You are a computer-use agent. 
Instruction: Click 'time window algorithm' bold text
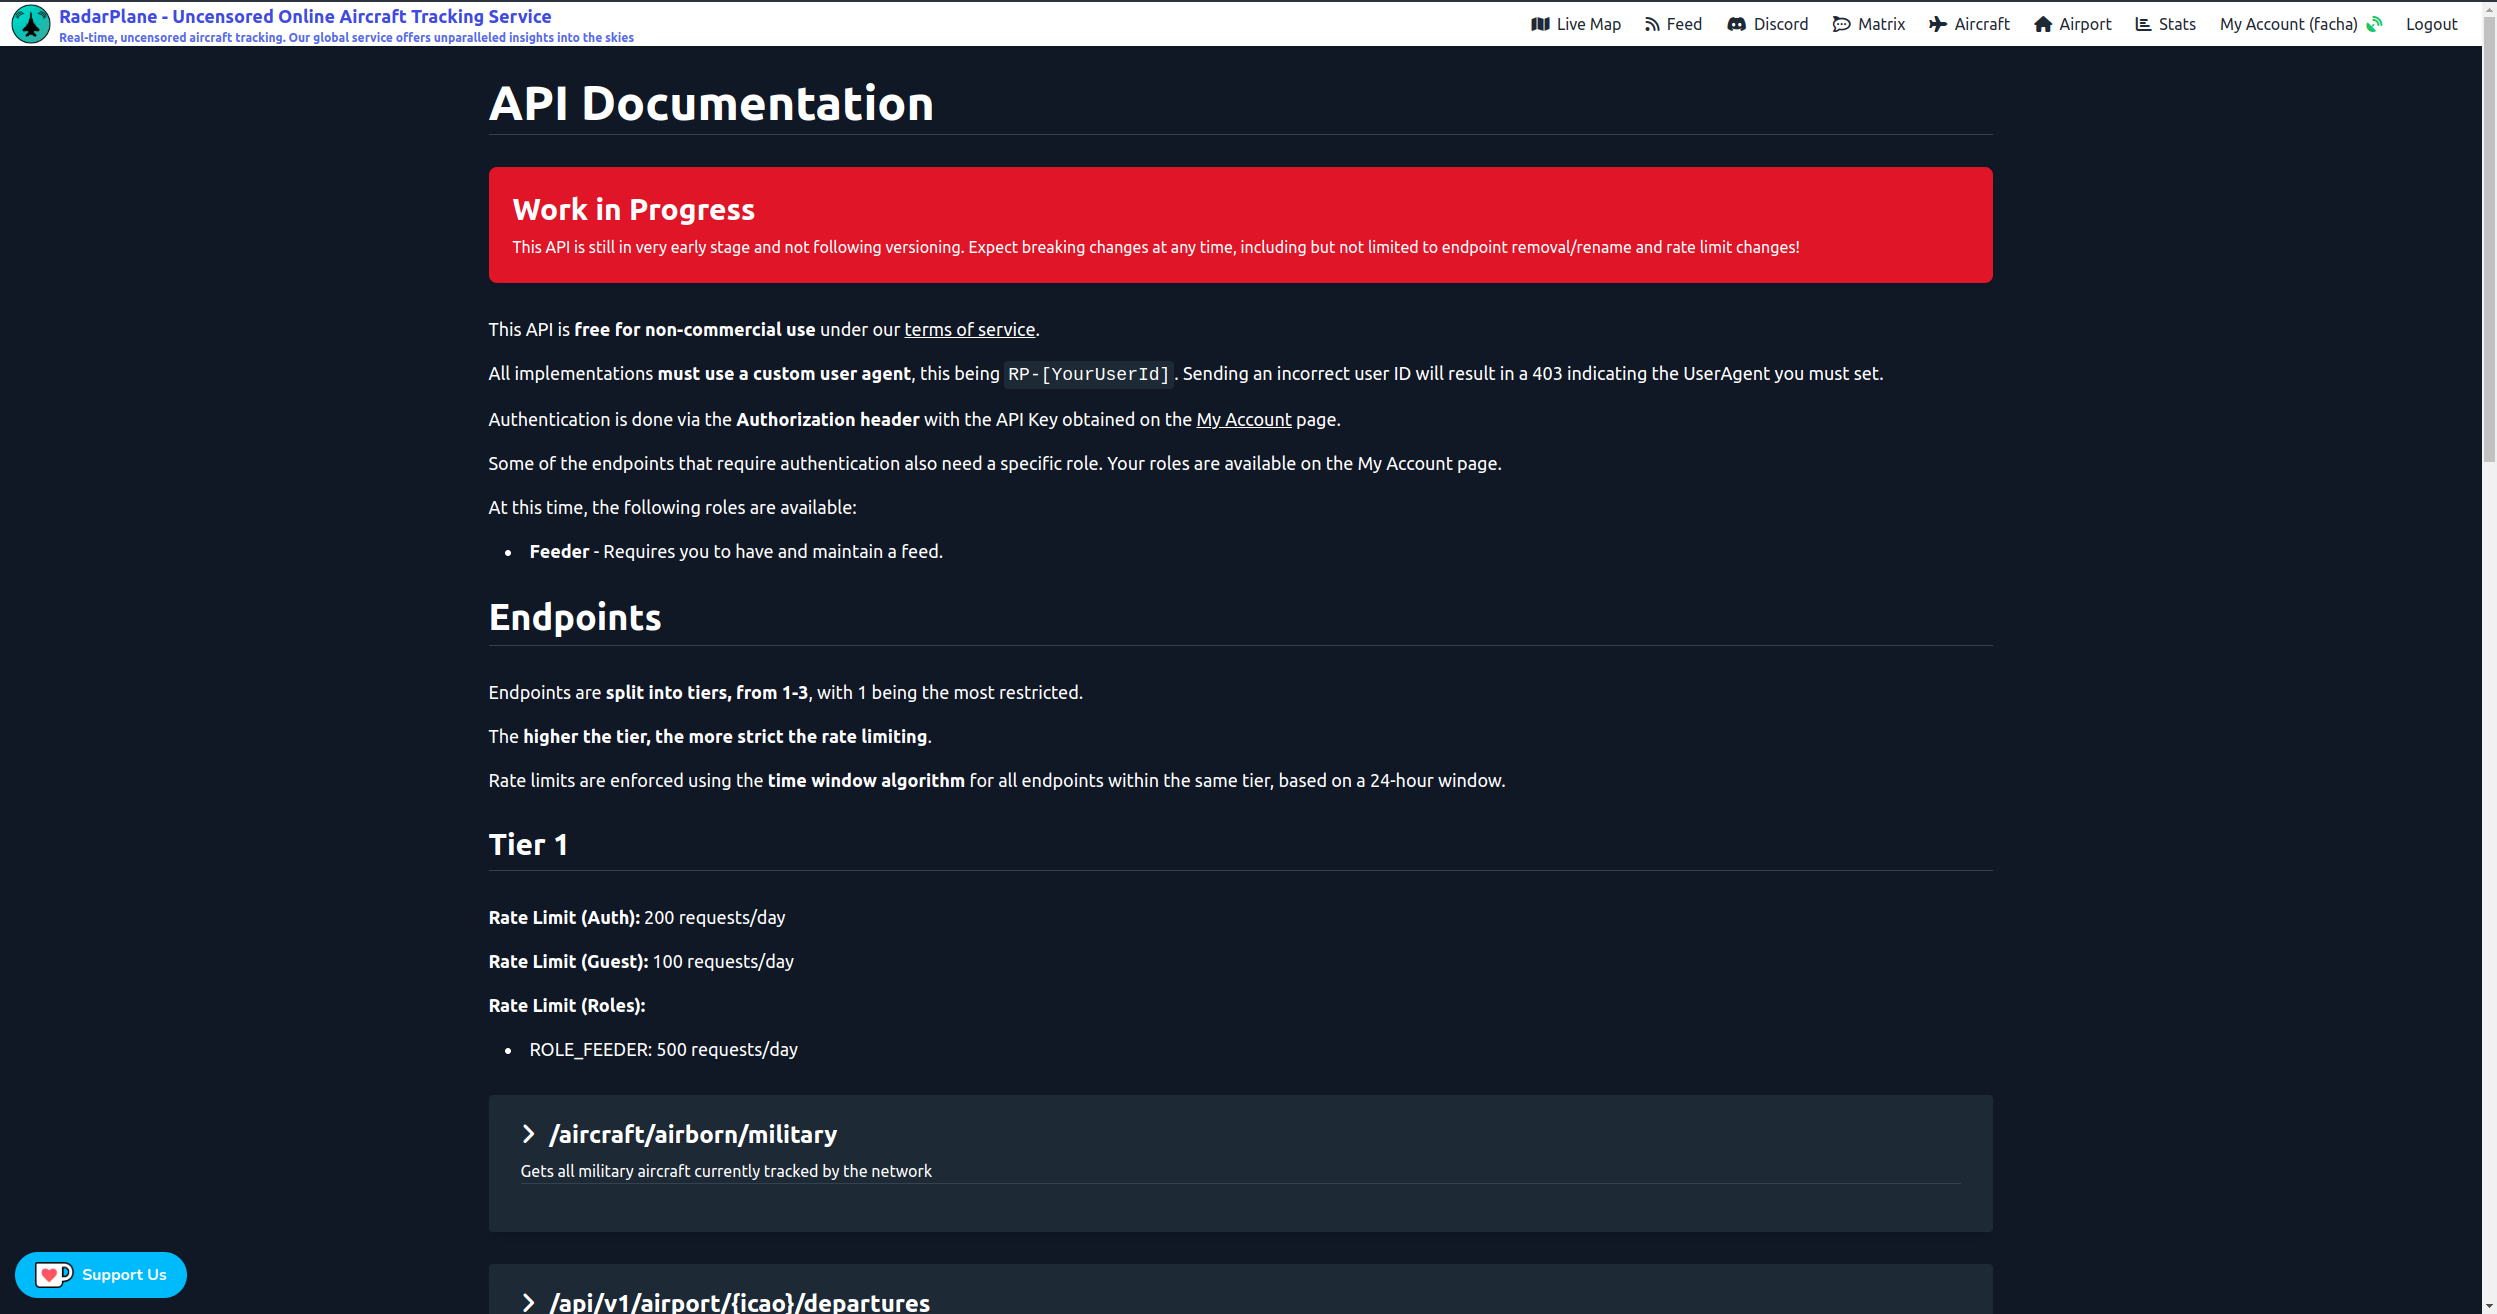pos(866,780)
